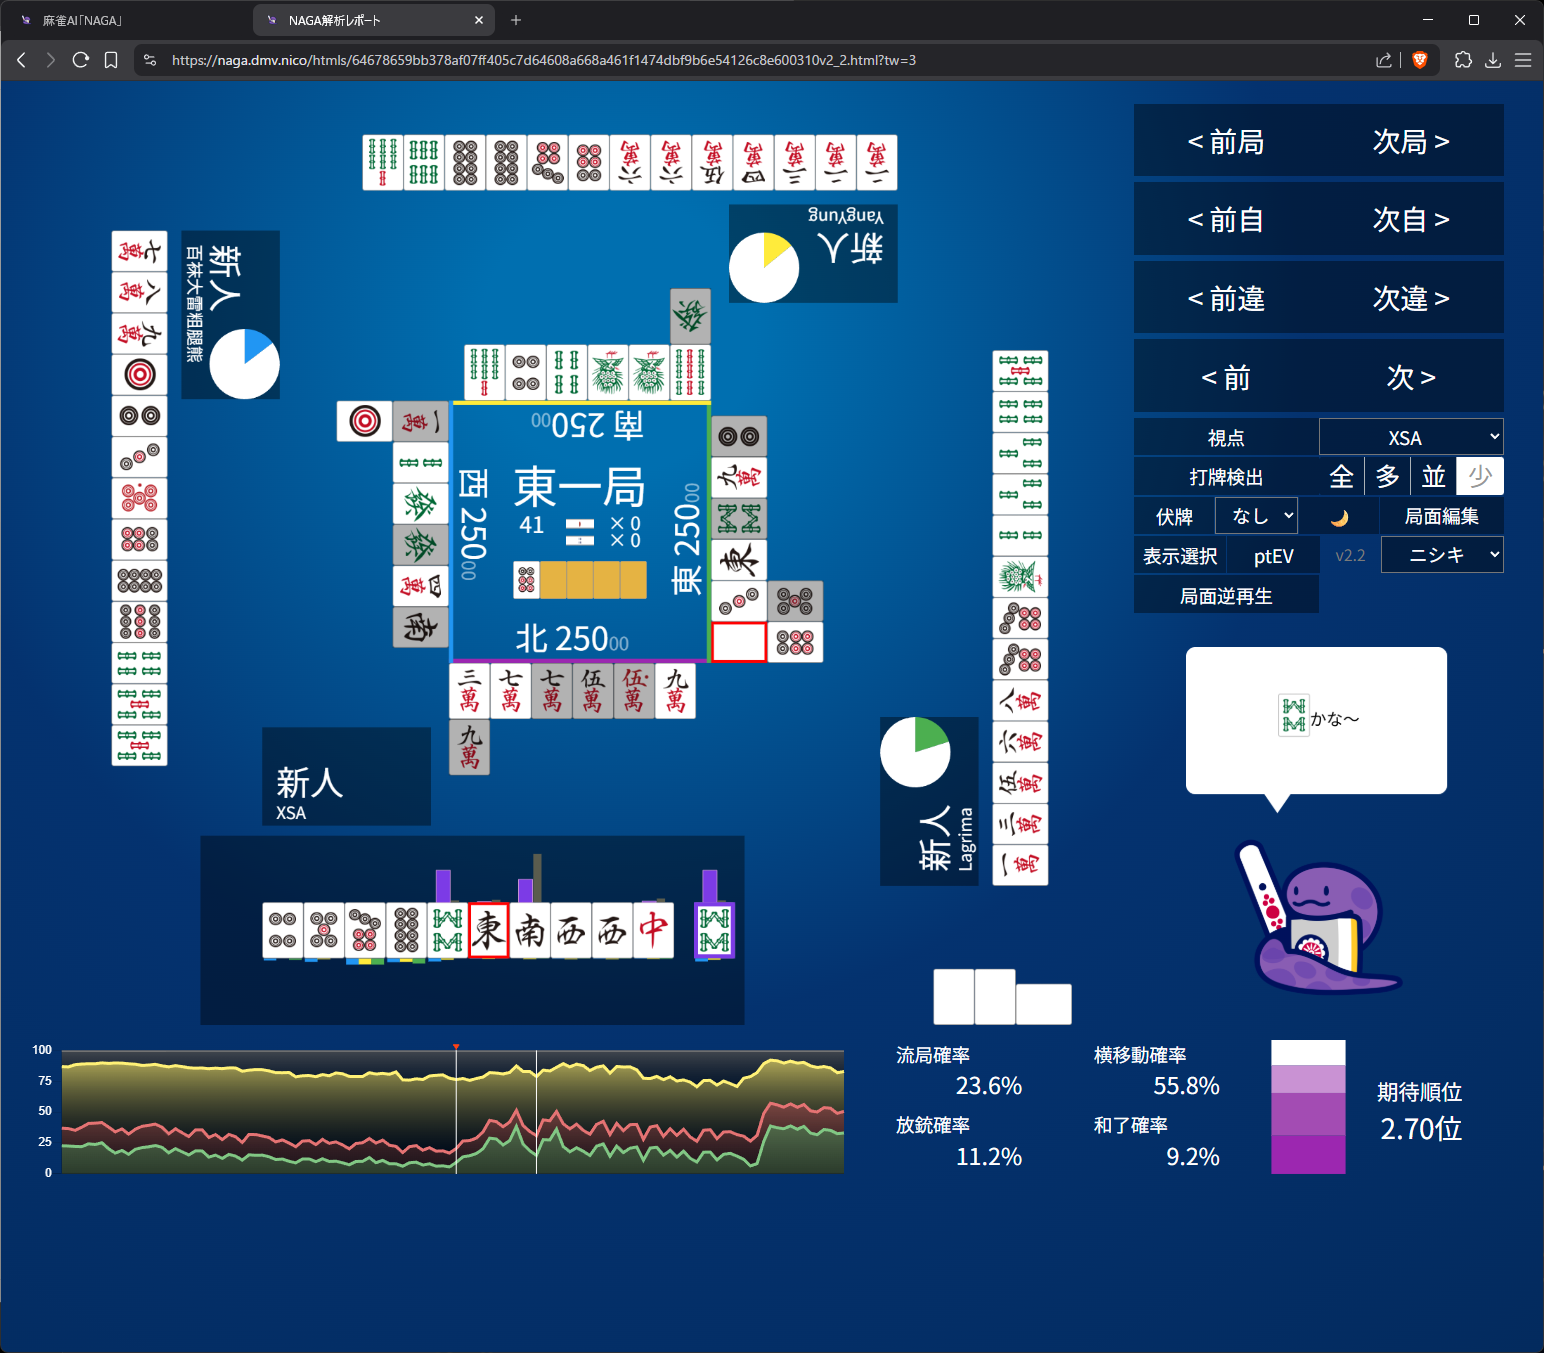Open a new browser tab
The height and width of the screenshot is (1353, 1544).
[x=516, y=20]
